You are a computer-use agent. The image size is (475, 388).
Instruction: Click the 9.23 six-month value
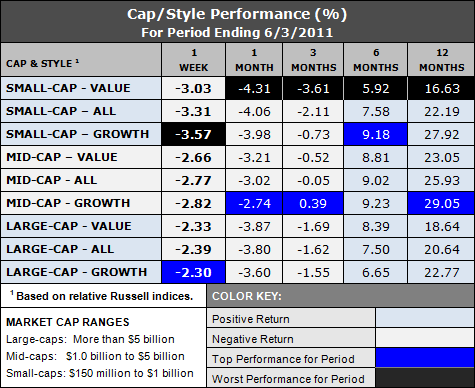pyautogui.click(x=376, y=203)
